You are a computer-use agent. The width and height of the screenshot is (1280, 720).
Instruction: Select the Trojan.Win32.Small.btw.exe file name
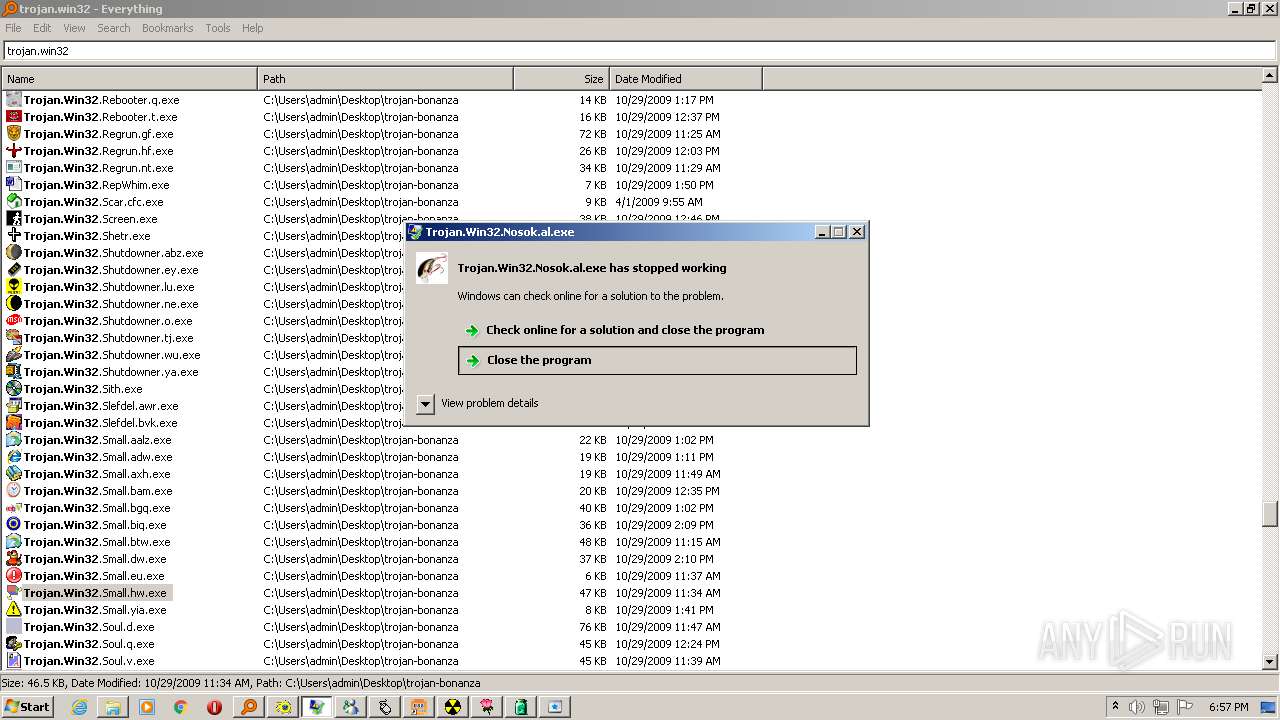[96, 542]
